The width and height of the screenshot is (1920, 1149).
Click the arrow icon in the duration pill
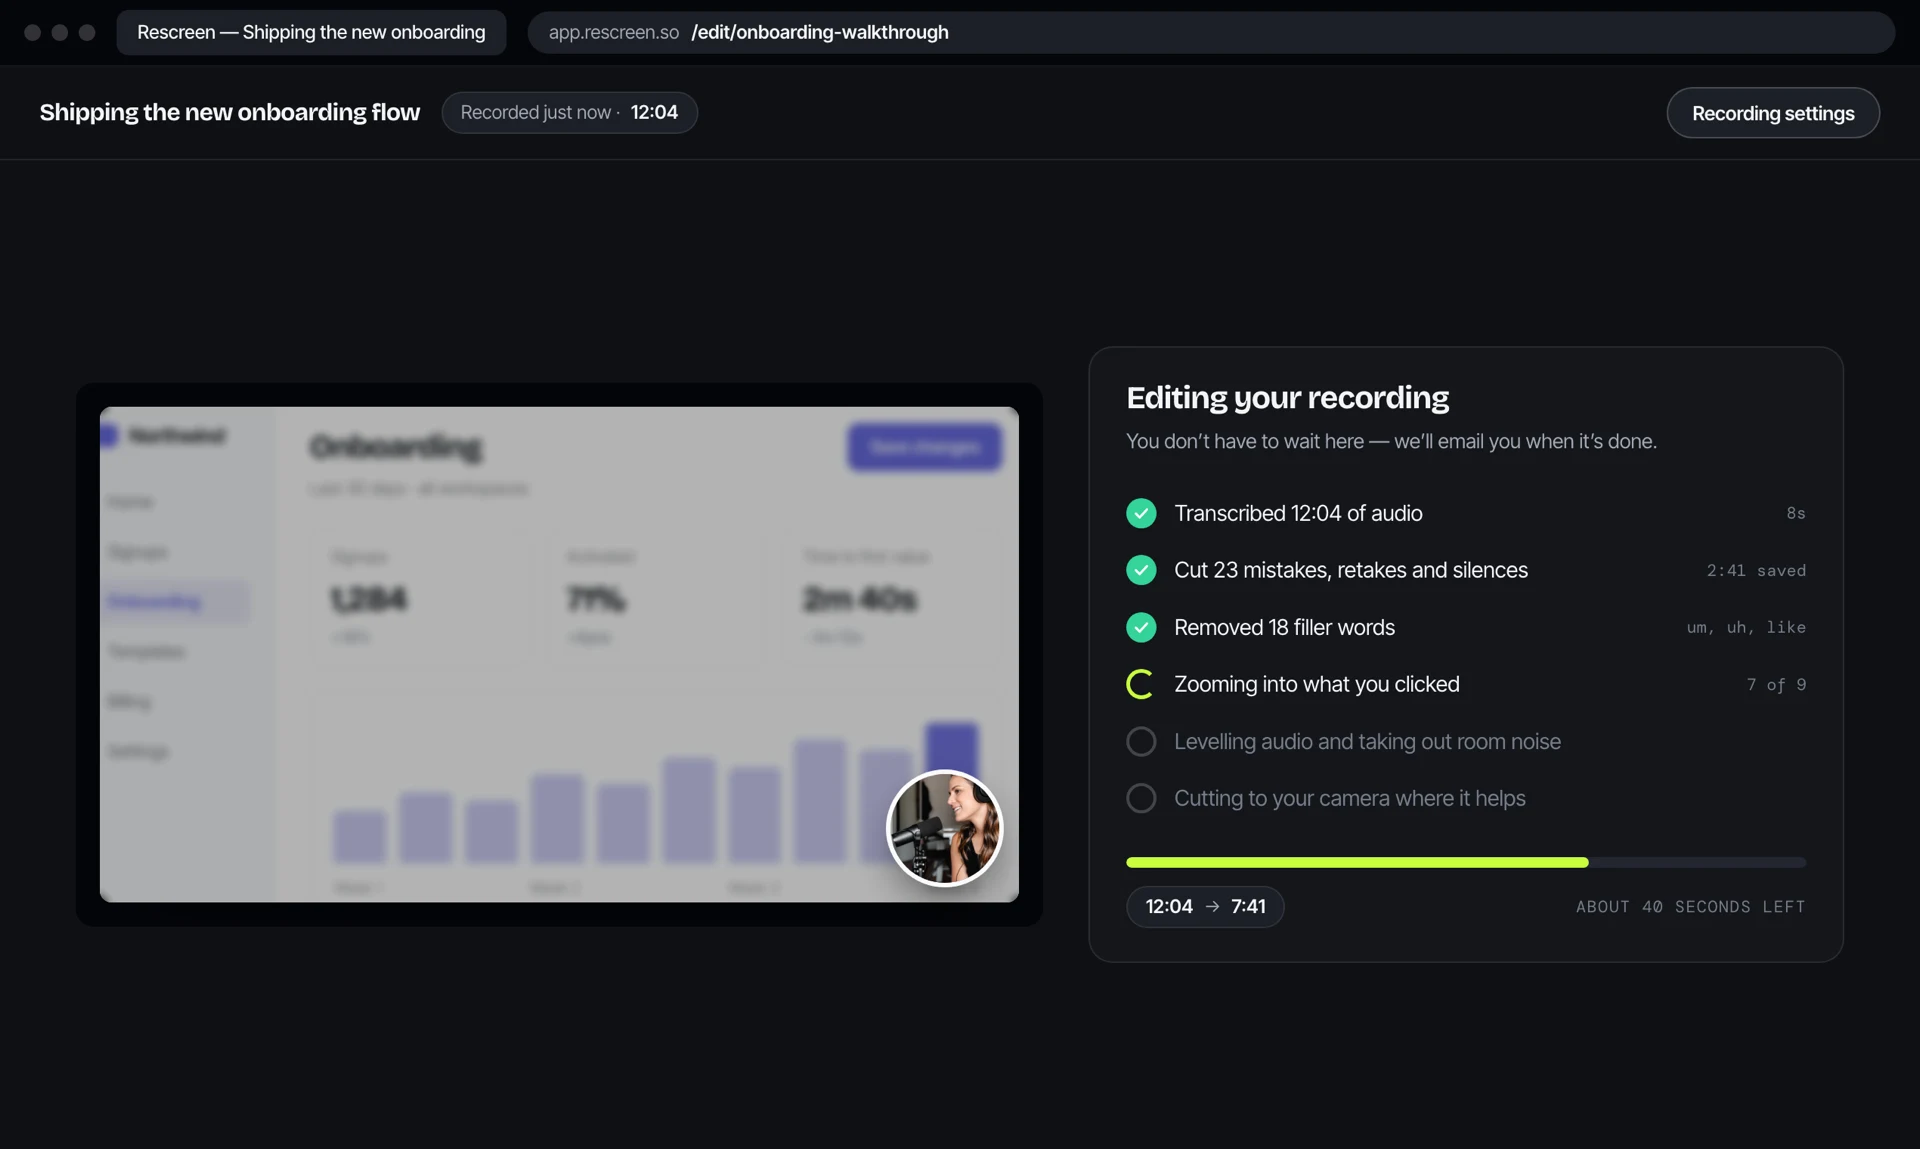click(x=1212, y=907)
